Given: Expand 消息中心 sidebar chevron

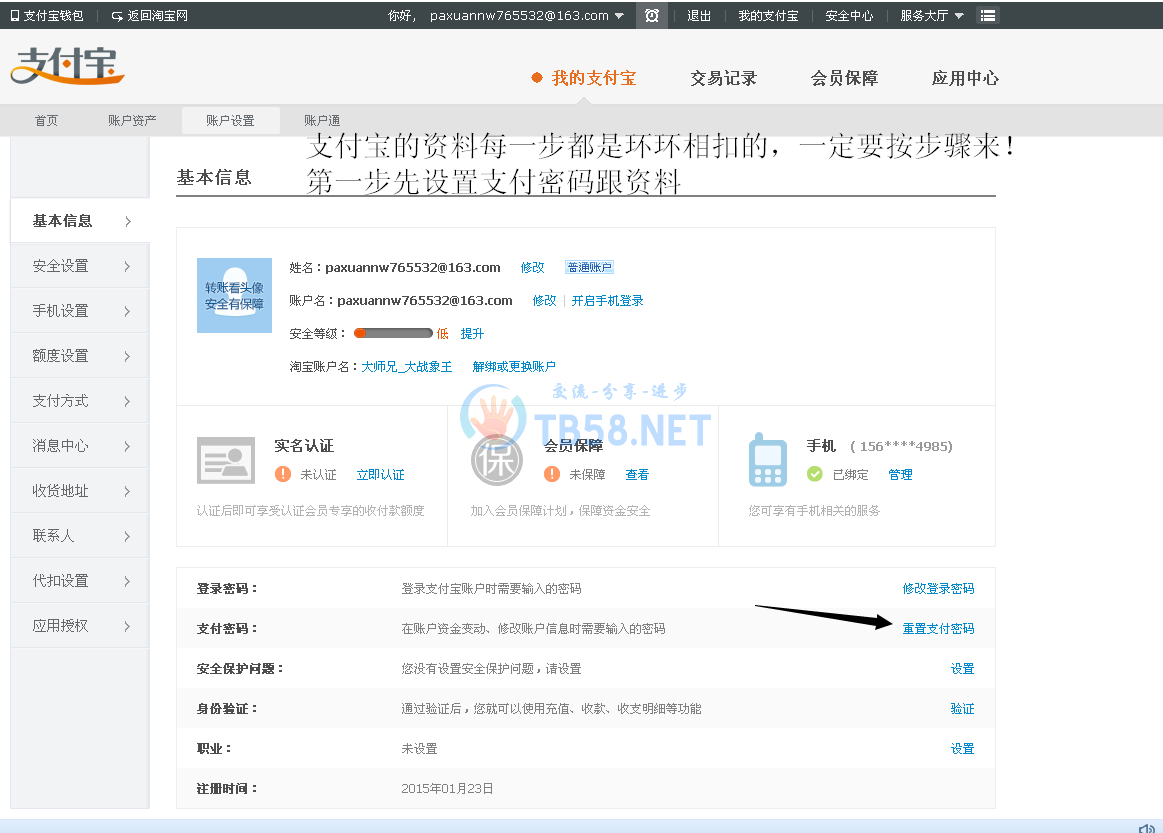Looking at the screenshot, I should coord(128,447).
